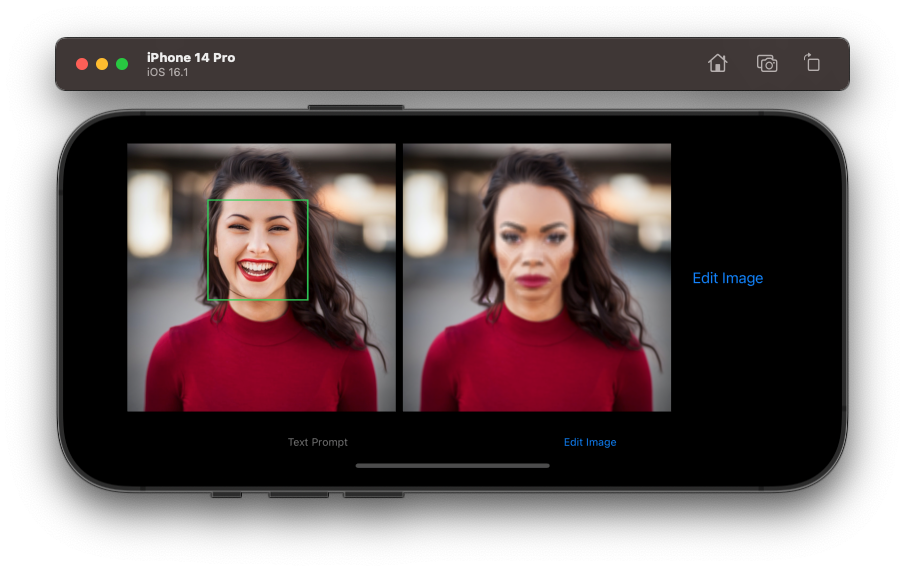Take a simulator screenshot with camera icon
The image size is (905, 576).
767,63
